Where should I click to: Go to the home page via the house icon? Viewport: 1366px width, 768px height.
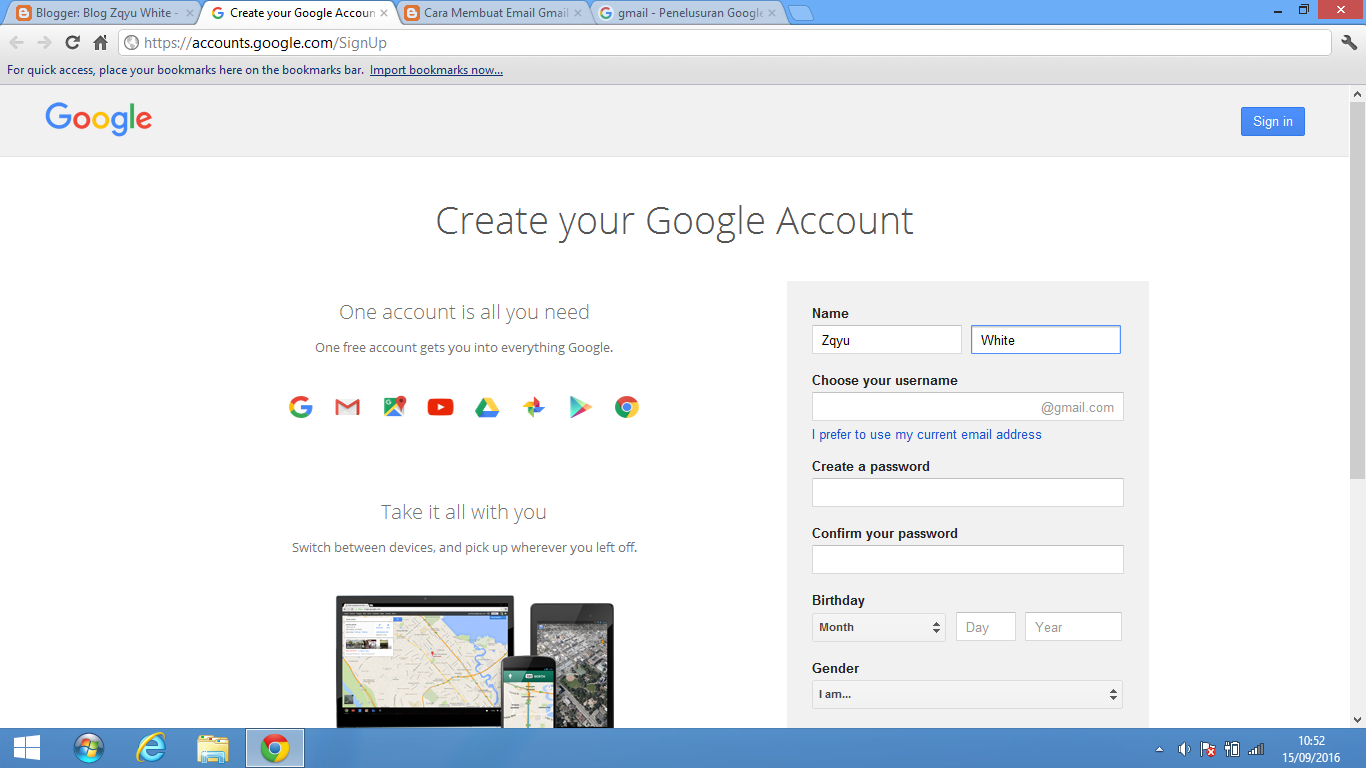(x=100, y=42)
